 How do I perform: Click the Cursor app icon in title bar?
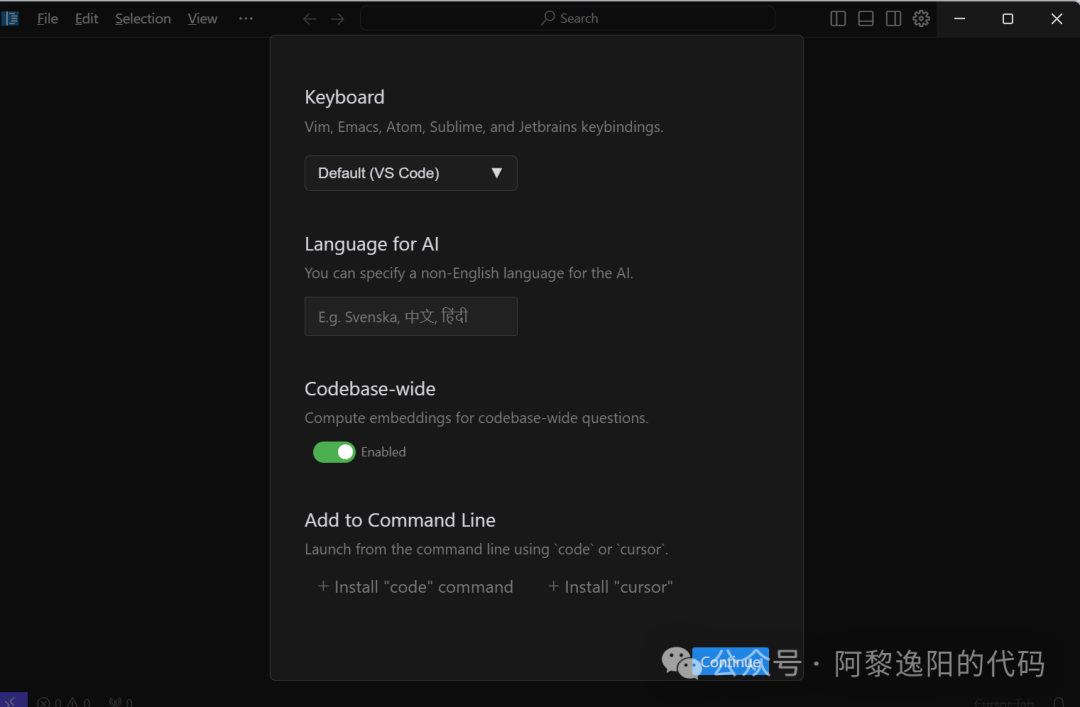point(10,19)
